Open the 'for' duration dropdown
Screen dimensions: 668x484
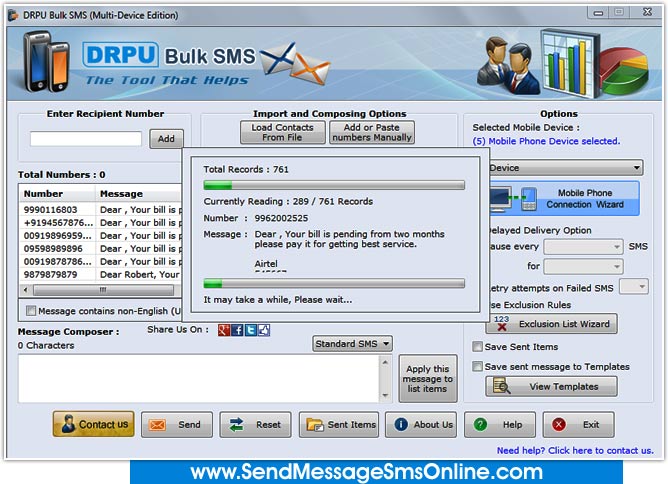tap(584, 267)
